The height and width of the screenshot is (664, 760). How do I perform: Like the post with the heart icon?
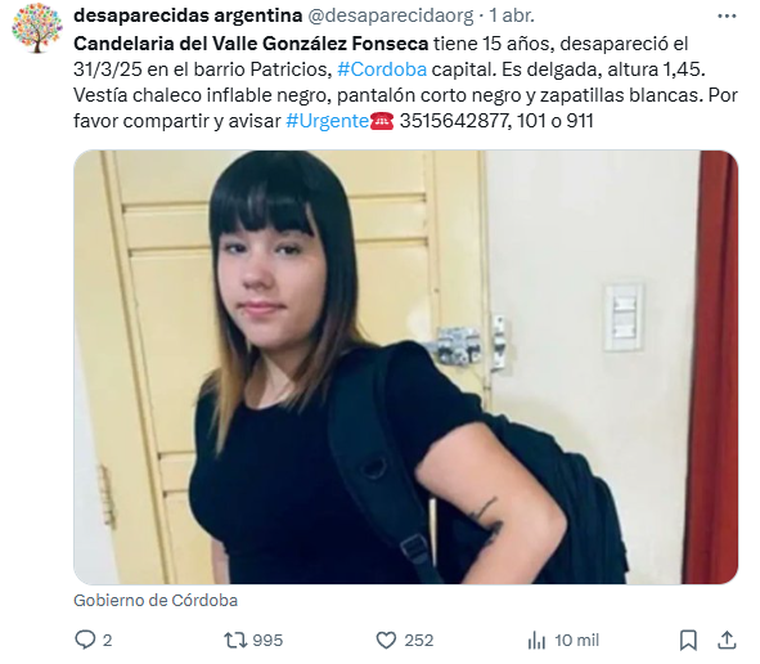pyautogui.click(x=386, y=640)
